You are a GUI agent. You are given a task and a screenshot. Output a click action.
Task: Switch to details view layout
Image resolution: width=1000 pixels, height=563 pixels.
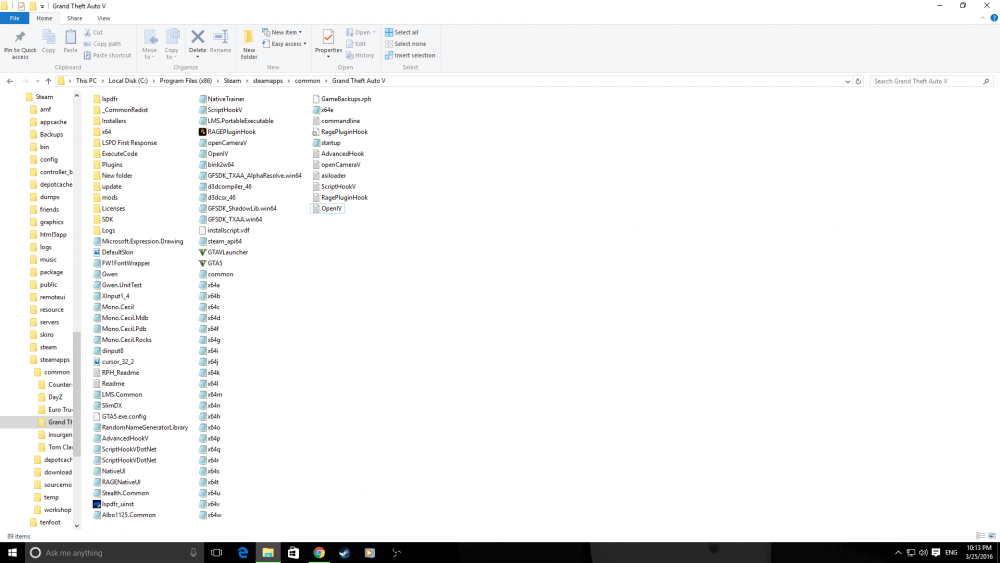(x=980, y=536)
